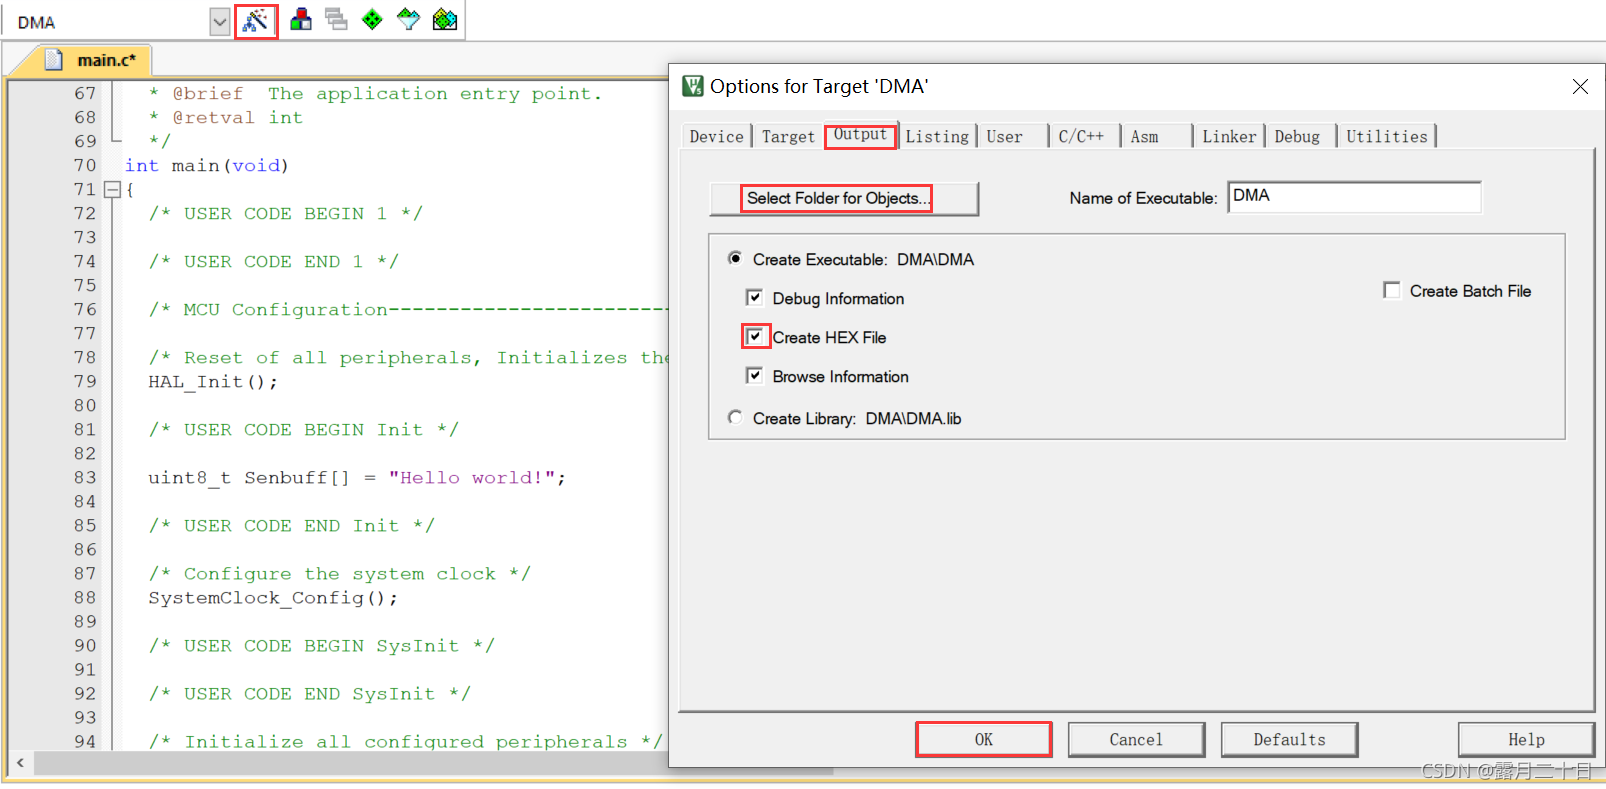Open Options for Target magic wand icon
Viewport: 1606px width, 789px height.
click(256, 19)
